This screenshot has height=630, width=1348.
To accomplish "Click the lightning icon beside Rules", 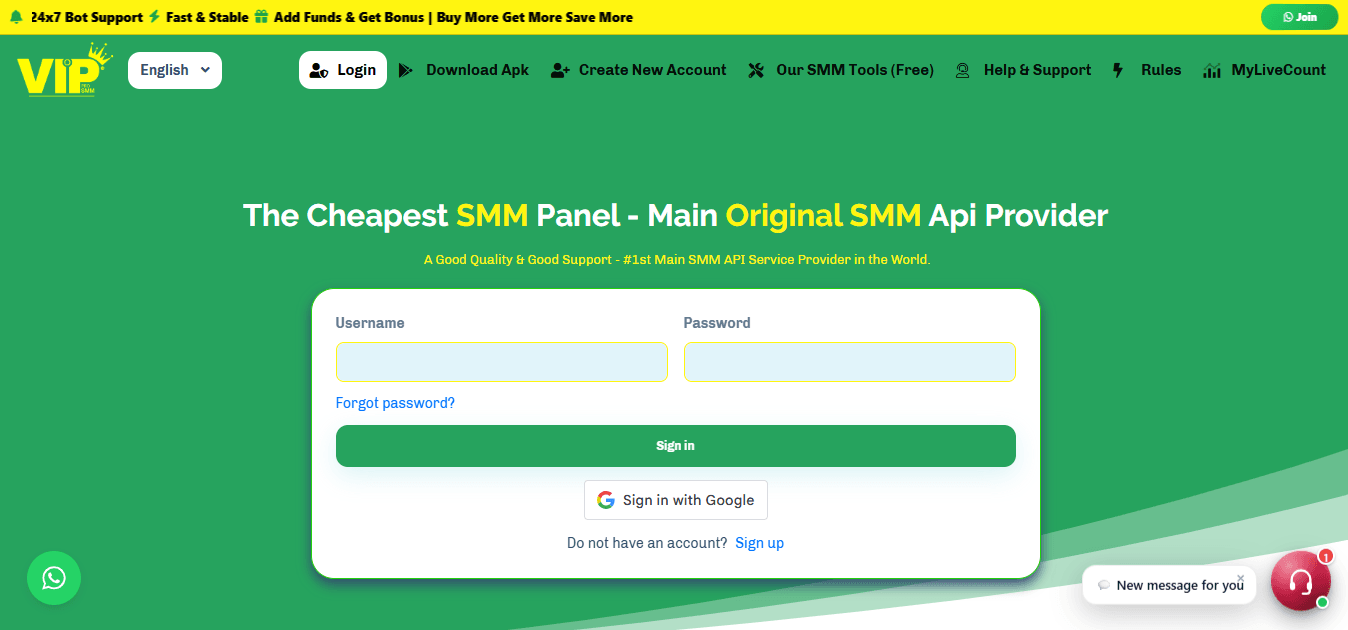I will click(x=1118, y=70).
